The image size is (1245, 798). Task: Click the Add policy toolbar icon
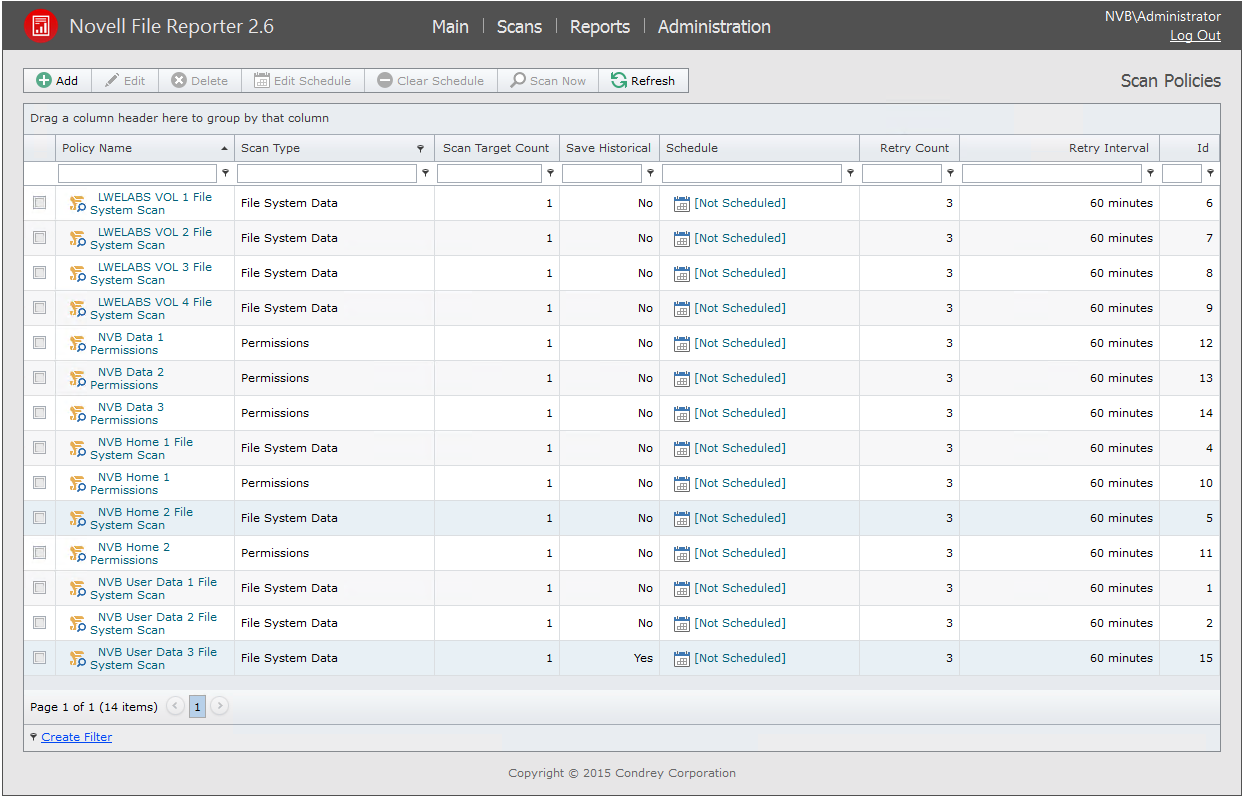click(x=44, y=81)
